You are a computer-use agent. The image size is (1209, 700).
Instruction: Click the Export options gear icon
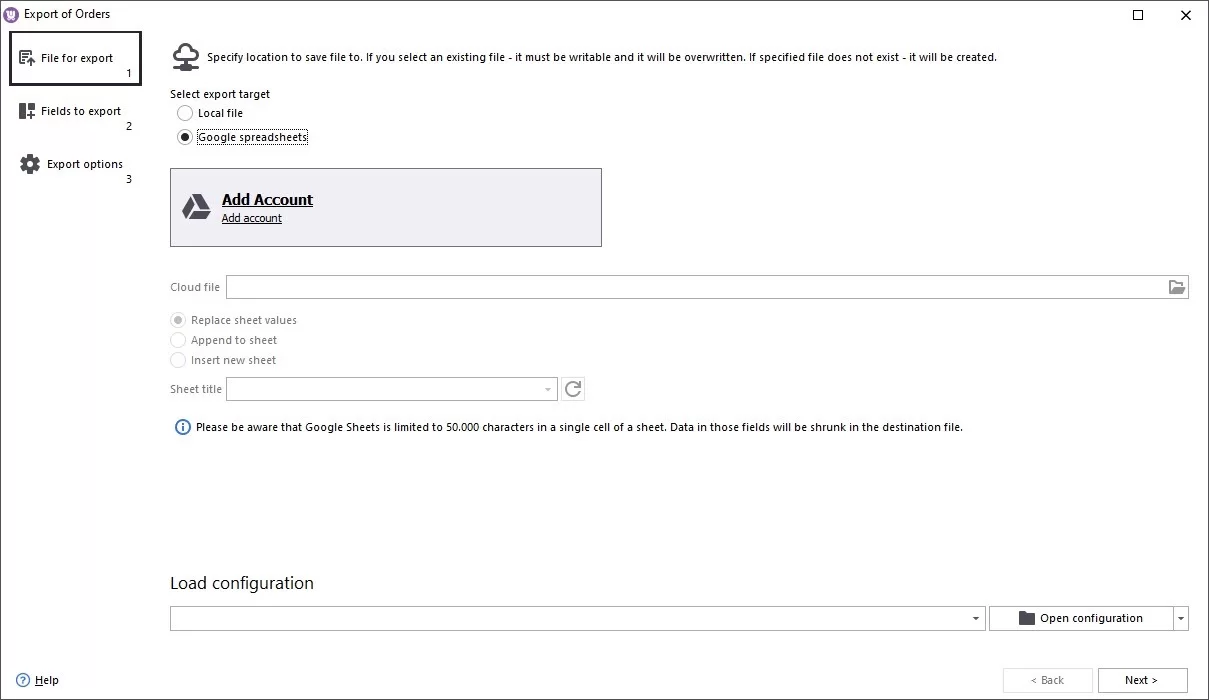pyautogui.click(x=30, y=164)
